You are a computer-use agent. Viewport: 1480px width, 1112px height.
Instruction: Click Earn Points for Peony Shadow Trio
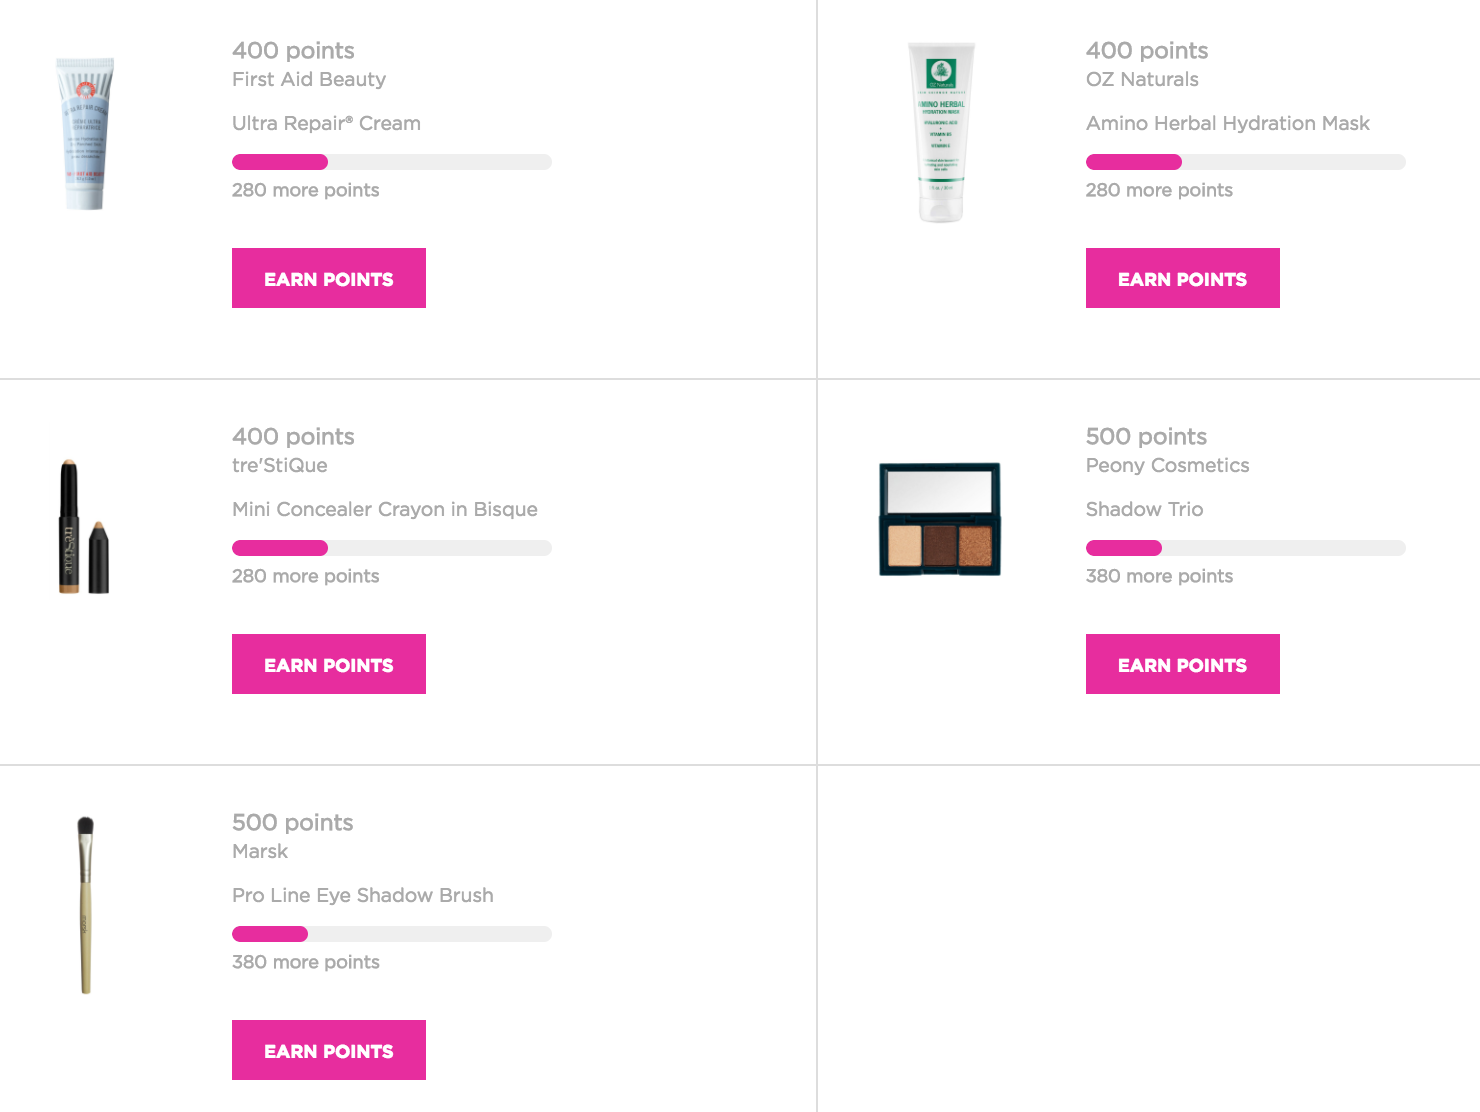tap(1183, 664)
